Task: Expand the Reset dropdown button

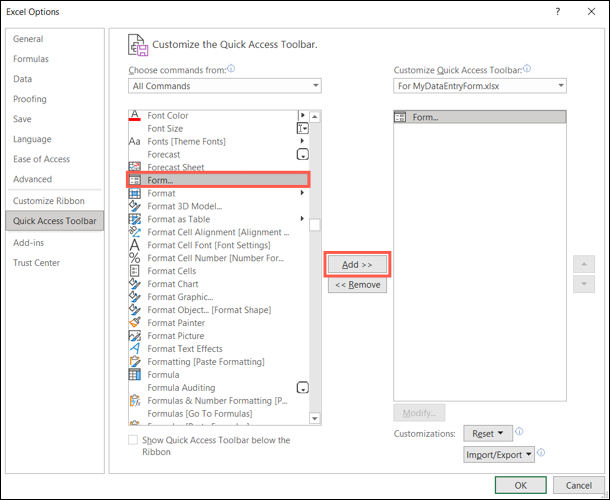Action: (x=488, y=433)
